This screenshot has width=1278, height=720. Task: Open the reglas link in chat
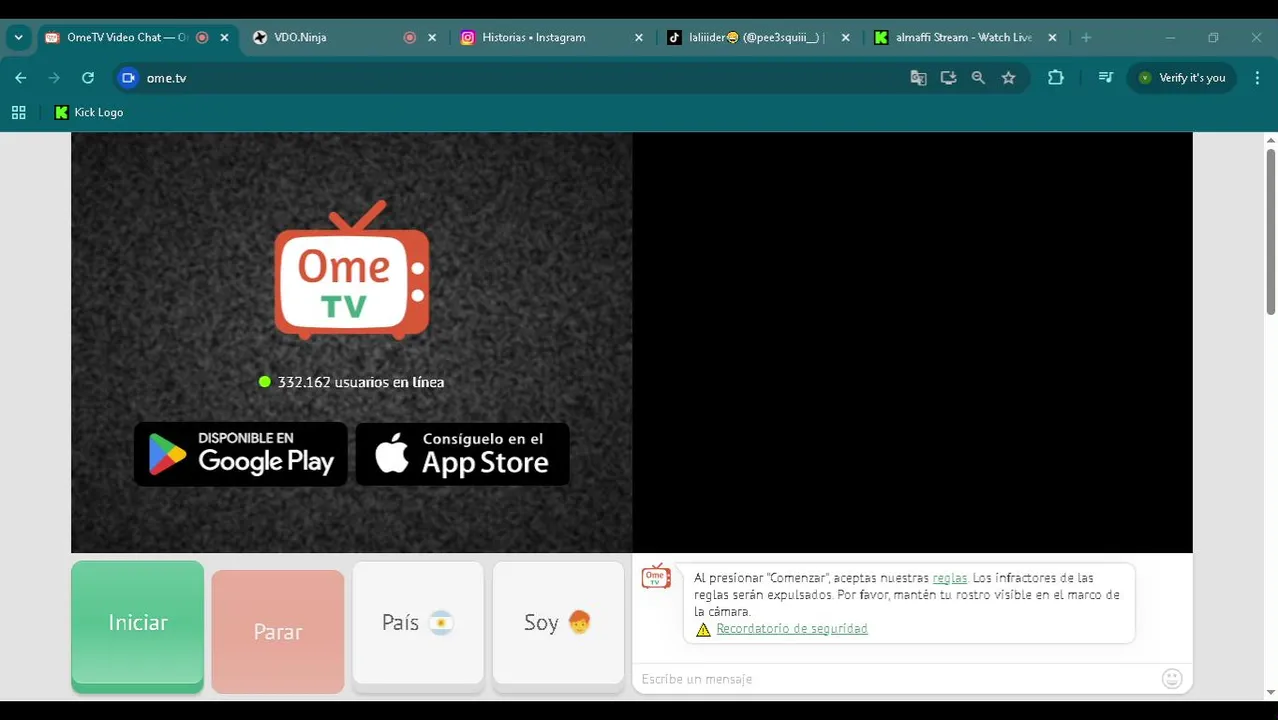click(950, 578)
